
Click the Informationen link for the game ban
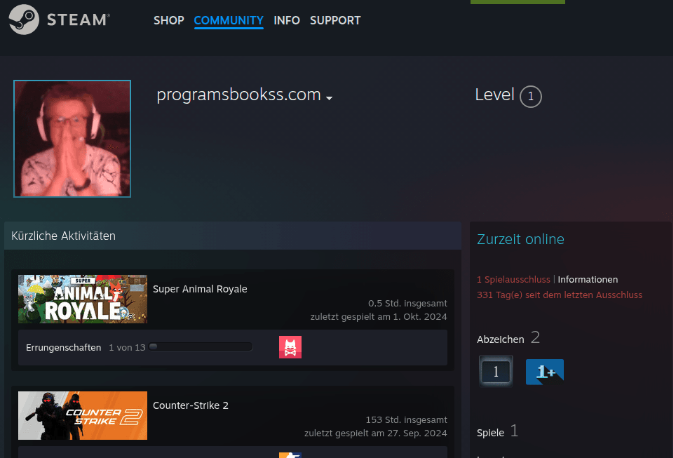click(x=588, y=279)
